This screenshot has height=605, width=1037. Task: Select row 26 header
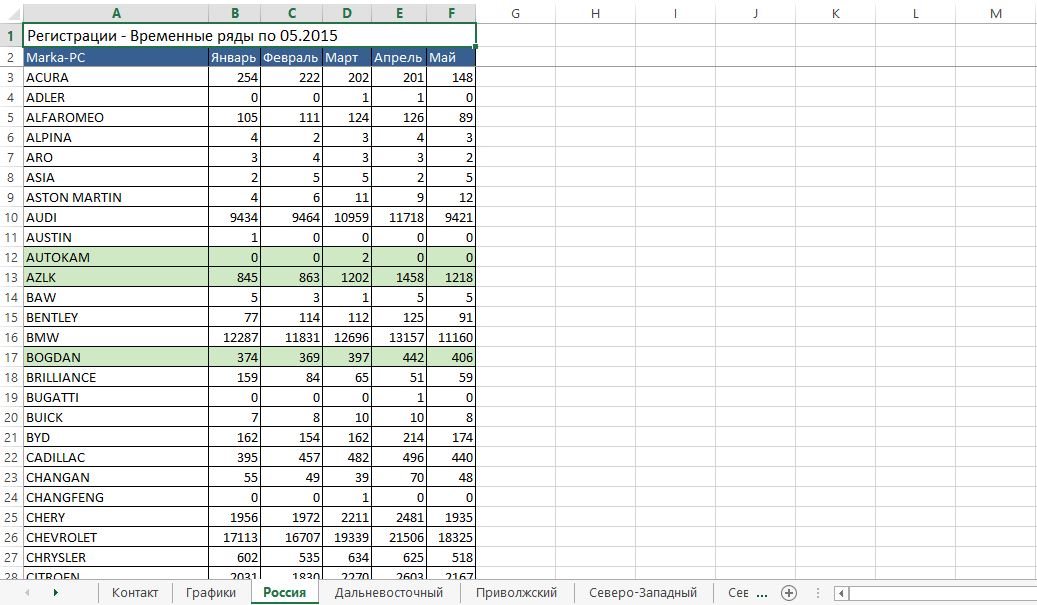pos(11,538)
